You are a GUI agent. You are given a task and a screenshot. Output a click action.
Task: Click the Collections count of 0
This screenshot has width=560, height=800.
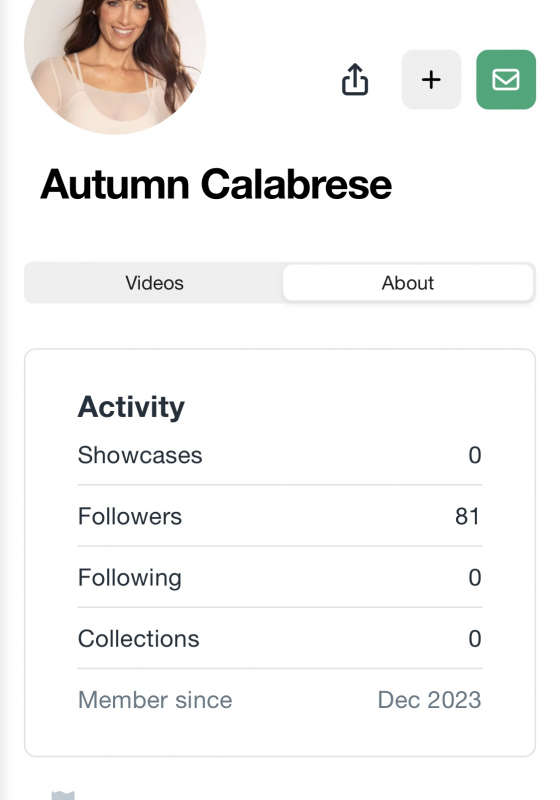pyautogui.click(x=475, y=639)
